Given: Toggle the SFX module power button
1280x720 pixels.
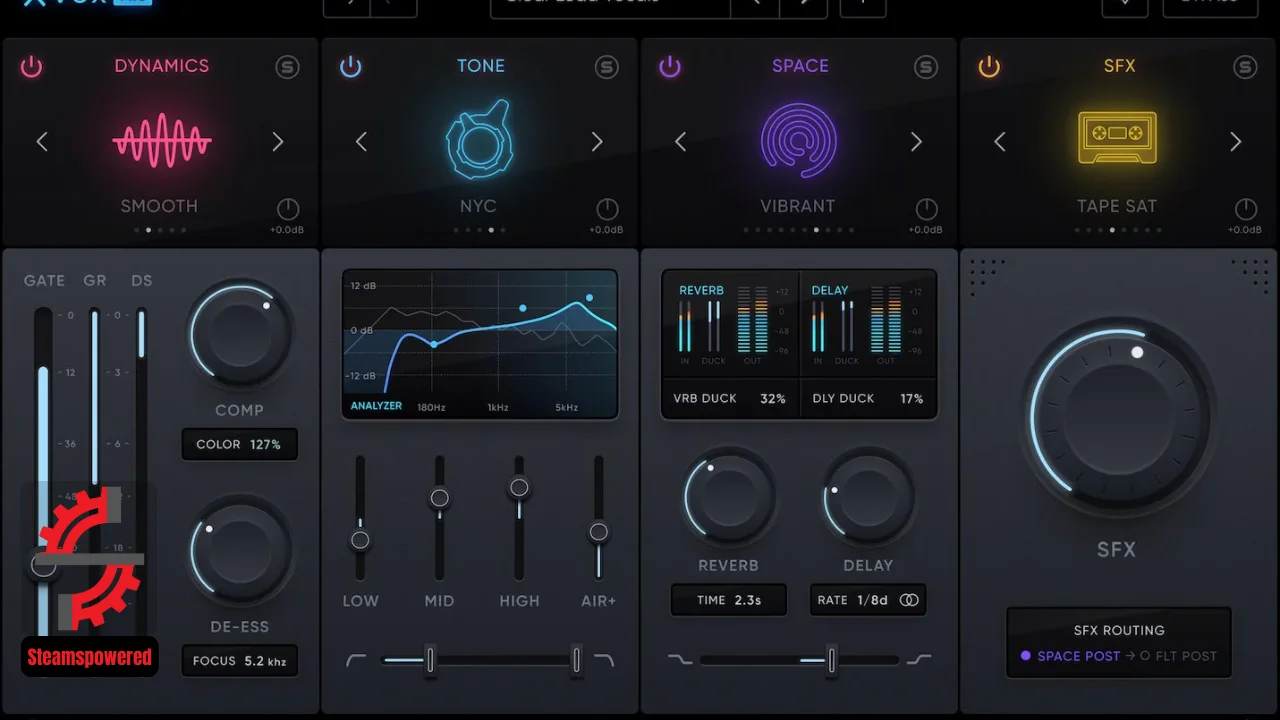Looking at the screenshot, I should coord(989,67).
